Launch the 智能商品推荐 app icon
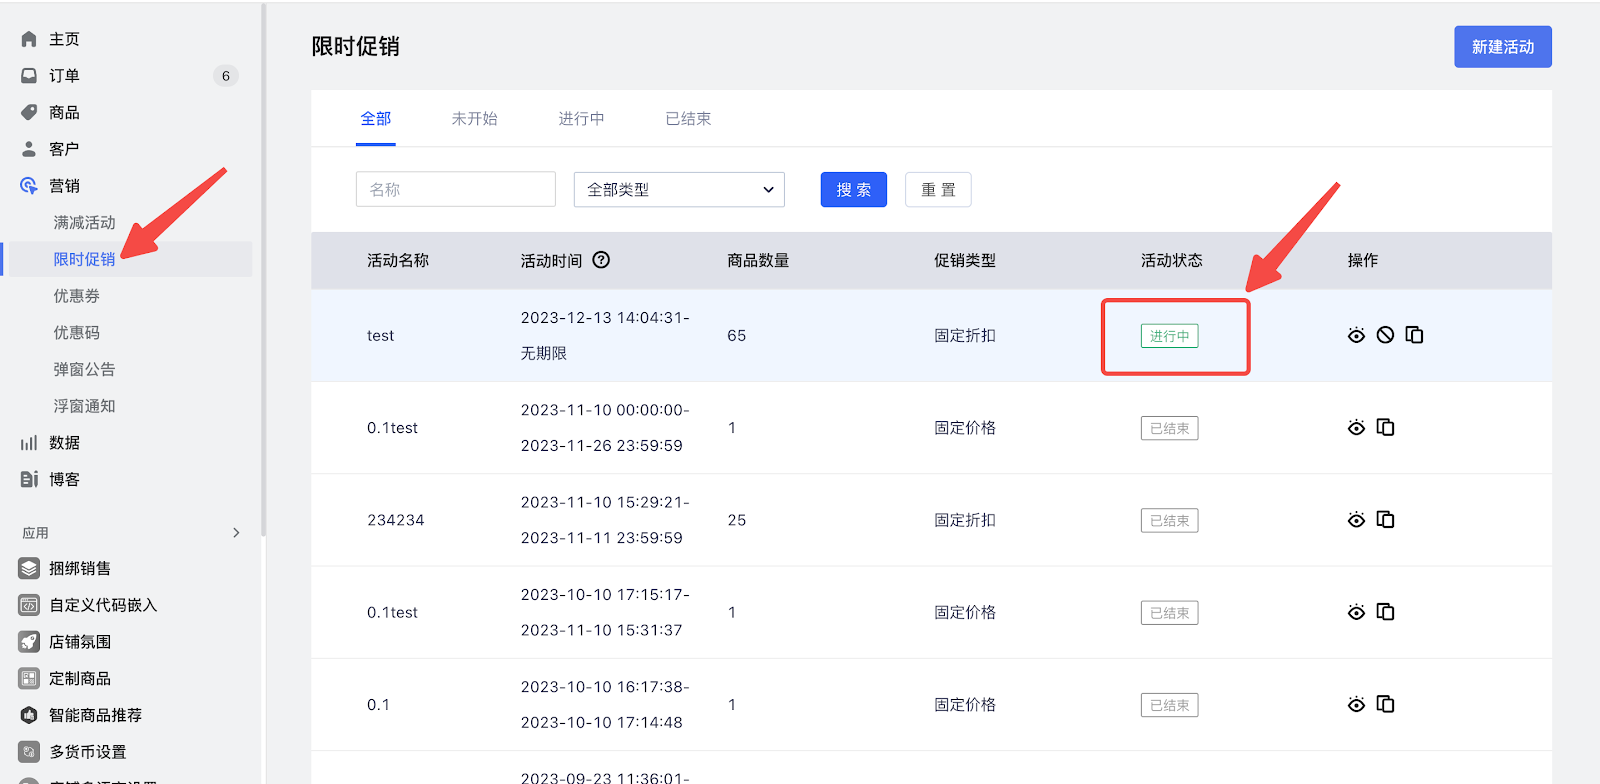The image size is (1600, 784). 29,715
